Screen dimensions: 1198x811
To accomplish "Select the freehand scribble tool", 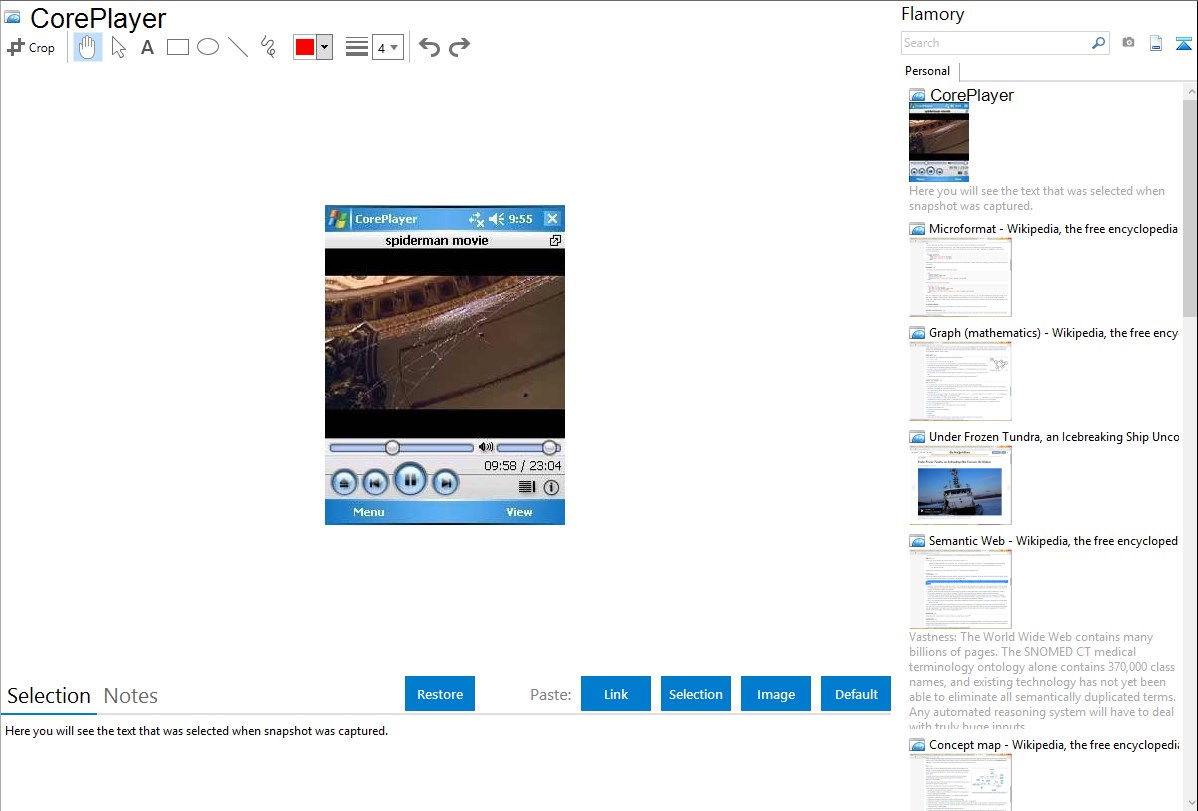I will click(268, 47).
